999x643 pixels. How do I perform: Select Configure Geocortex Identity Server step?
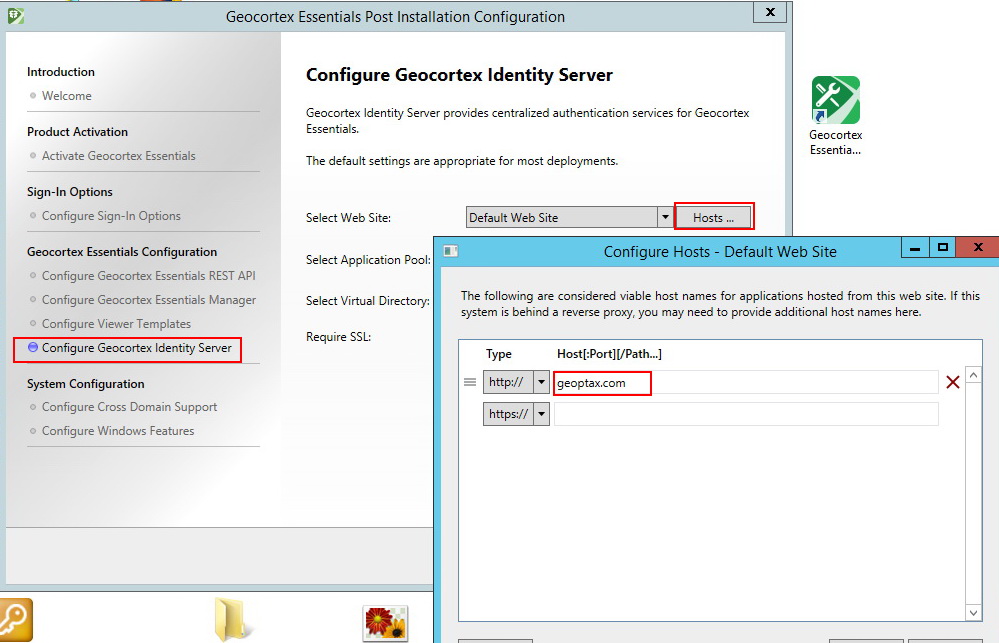(x=136, y=348)
